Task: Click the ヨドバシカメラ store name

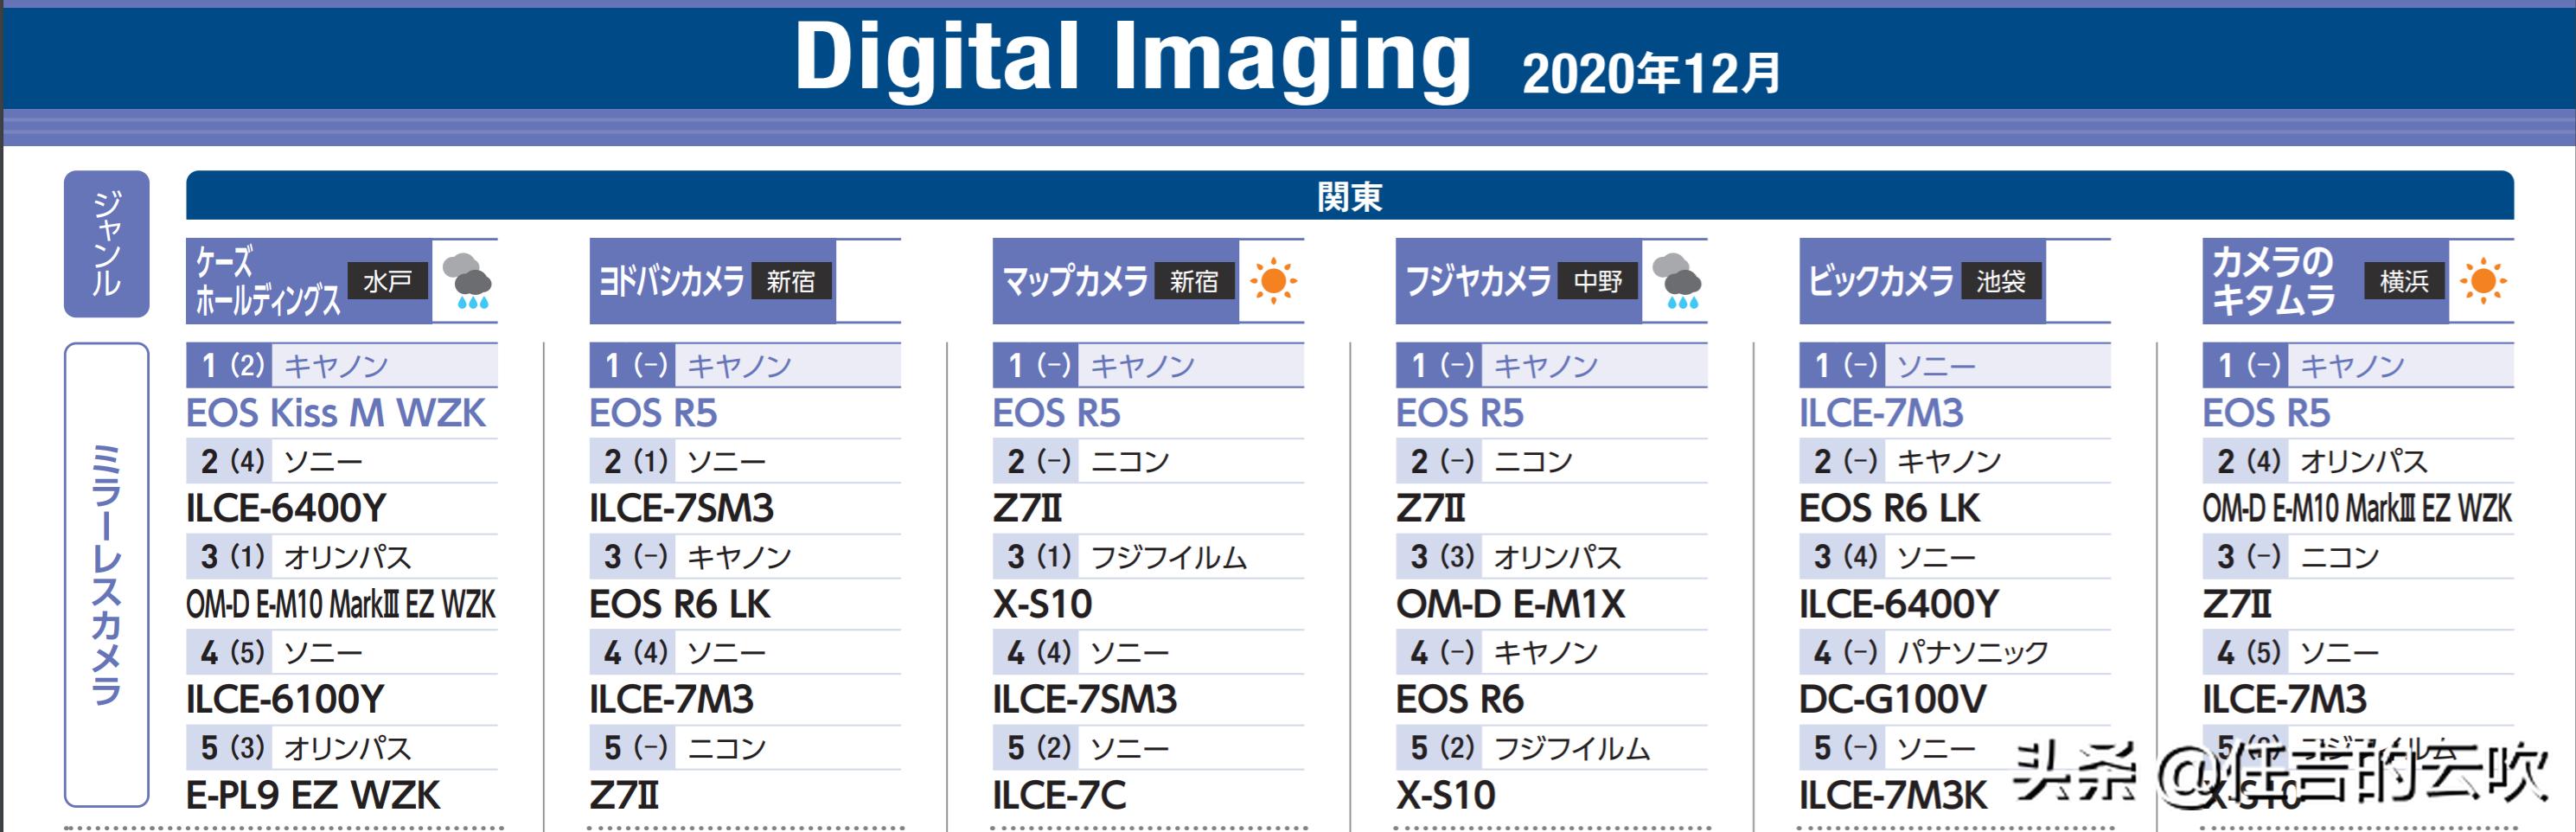Action: coord(671,281)
